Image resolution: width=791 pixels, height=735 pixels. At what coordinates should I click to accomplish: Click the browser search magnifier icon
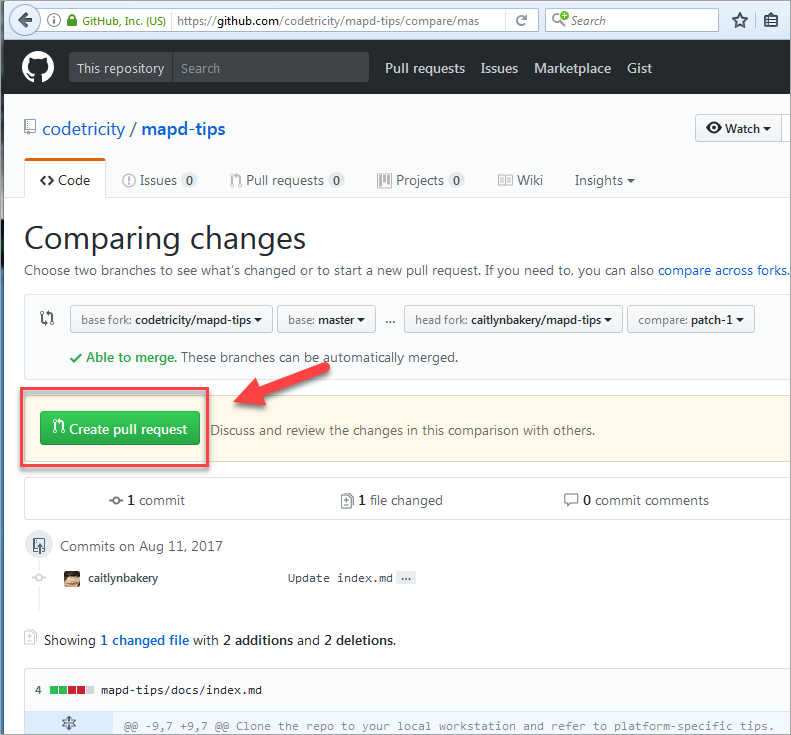[559, 19]
